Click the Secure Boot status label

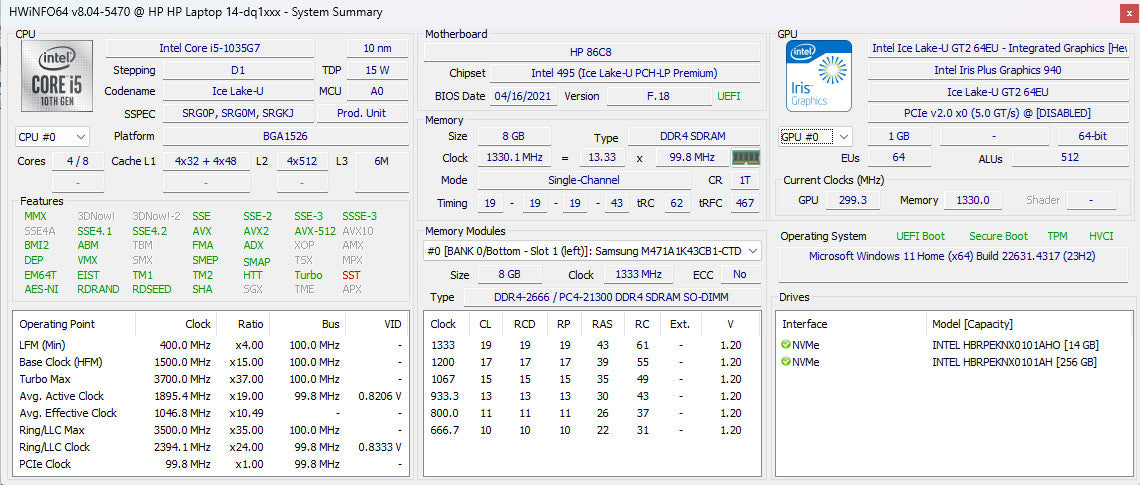tap(998, 236)
